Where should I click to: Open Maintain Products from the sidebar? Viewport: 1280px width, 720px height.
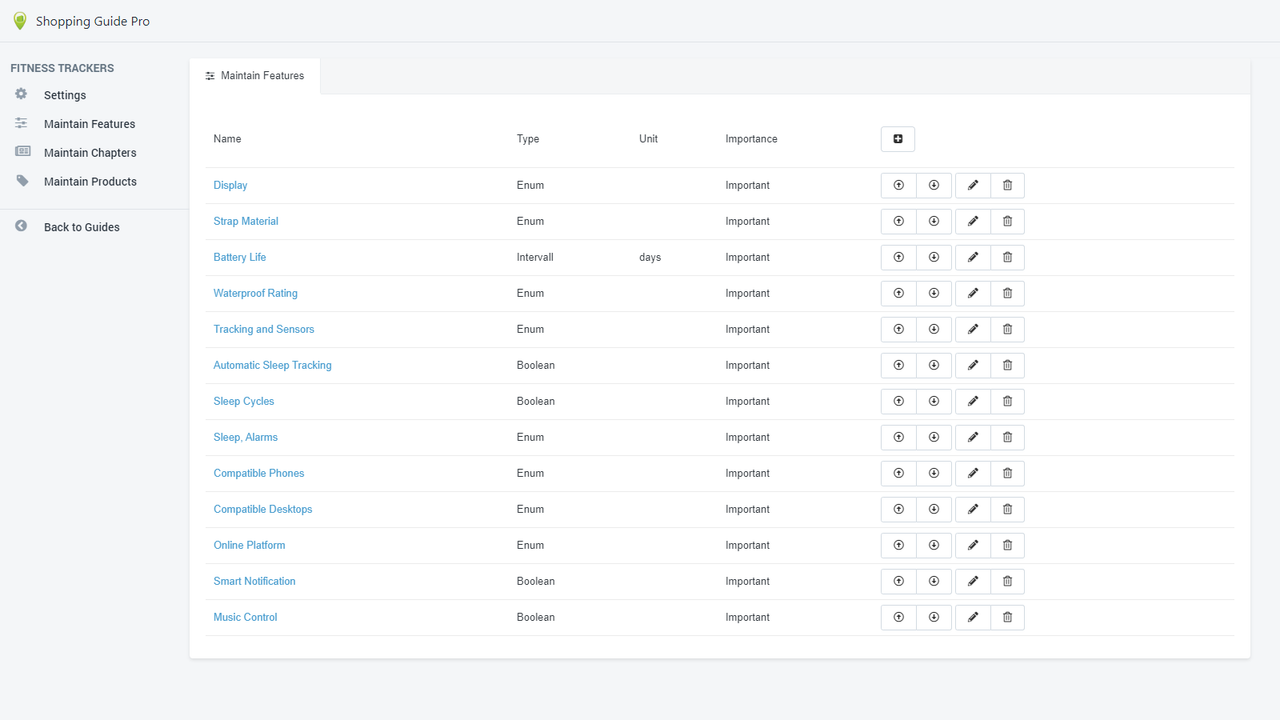click(90, 181)
